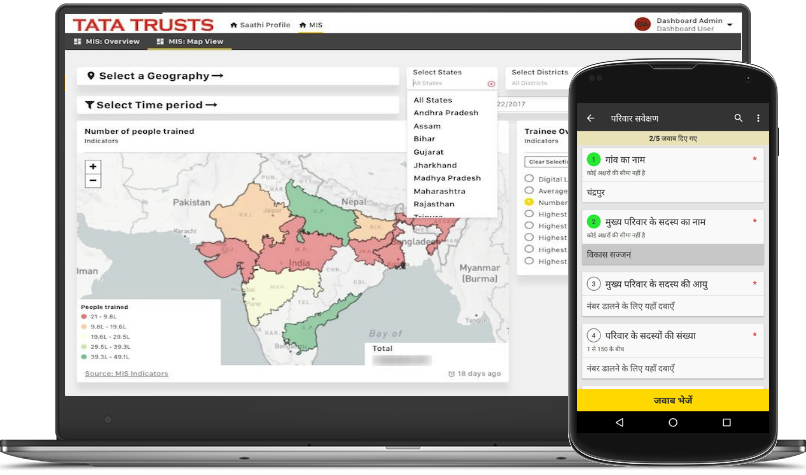The image size is (806, 475).
Task: Zoom out on the map
Action: coord(93,180)
